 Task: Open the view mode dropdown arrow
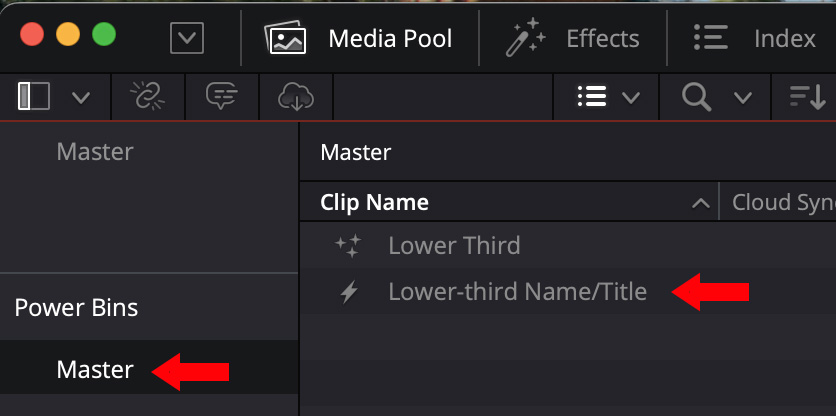[x=631, y=97]
